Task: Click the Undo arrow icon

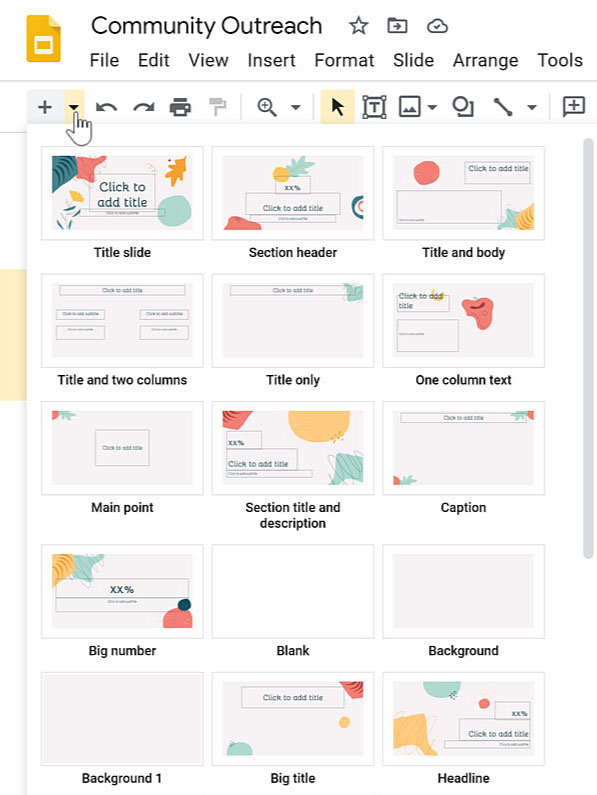Action: coord(107,107)
